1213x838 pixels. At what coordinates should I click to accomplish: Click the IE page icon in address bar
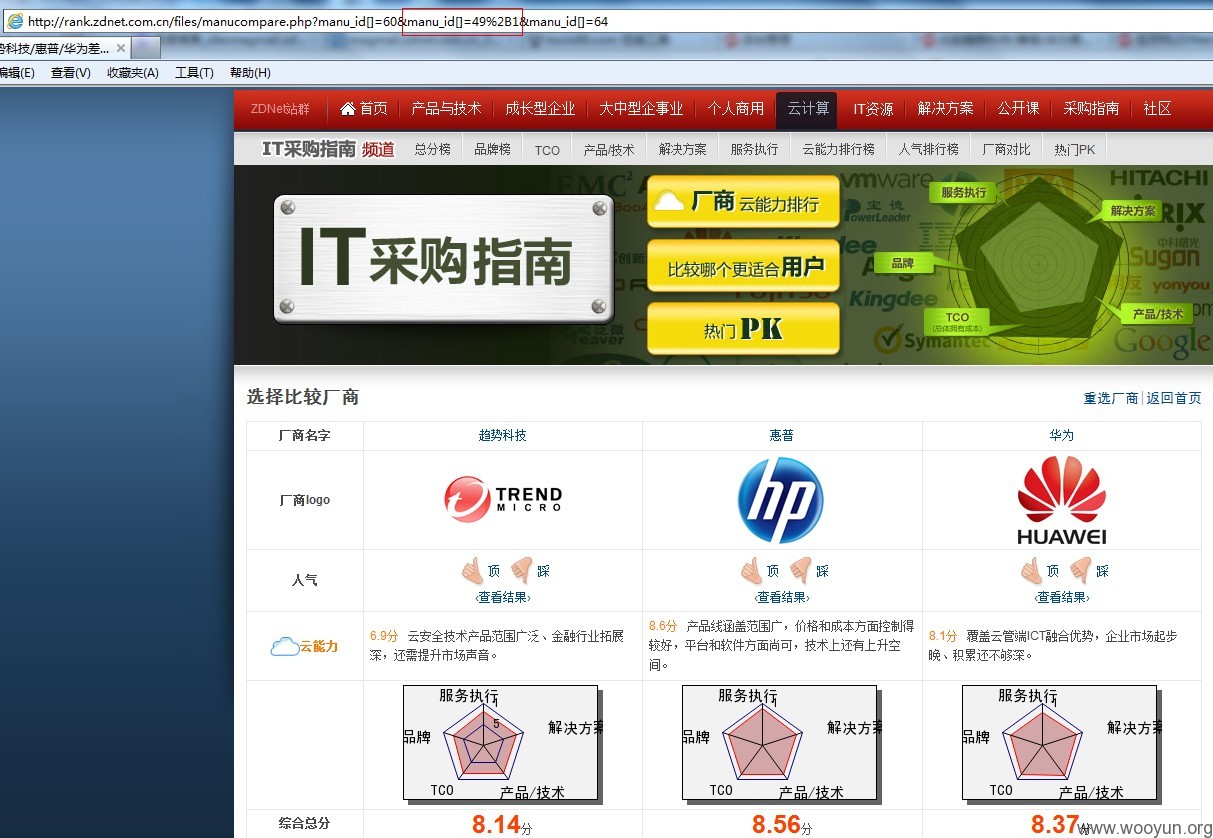point(15,20)
